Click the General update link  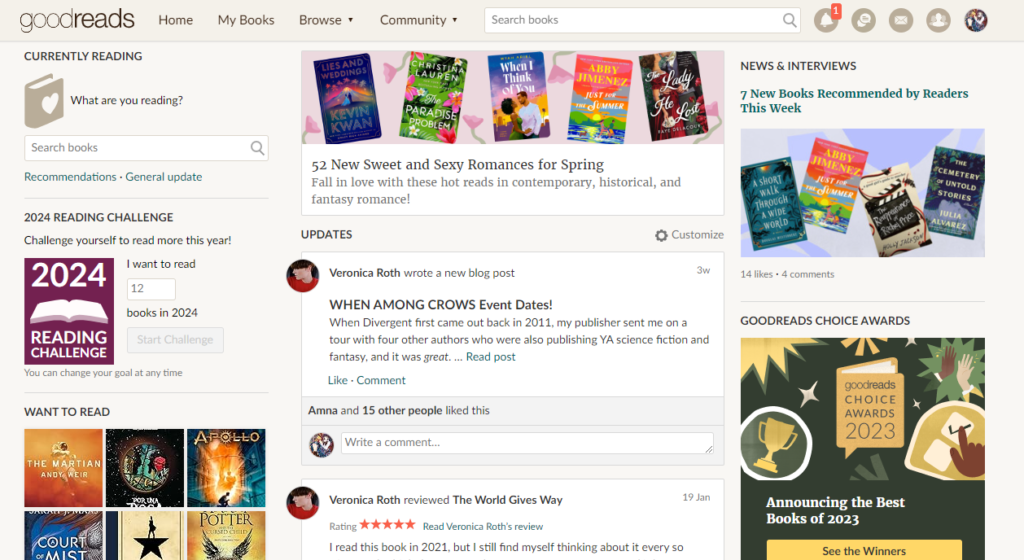coord(163,177)
